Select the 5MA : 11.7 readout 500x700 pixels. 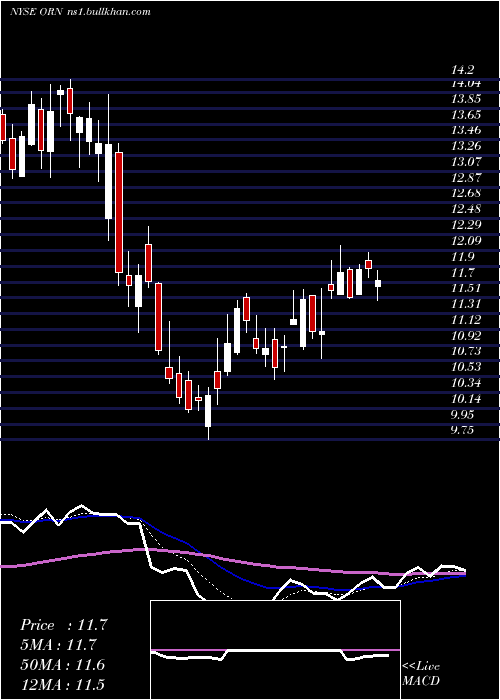coord(58,645)
